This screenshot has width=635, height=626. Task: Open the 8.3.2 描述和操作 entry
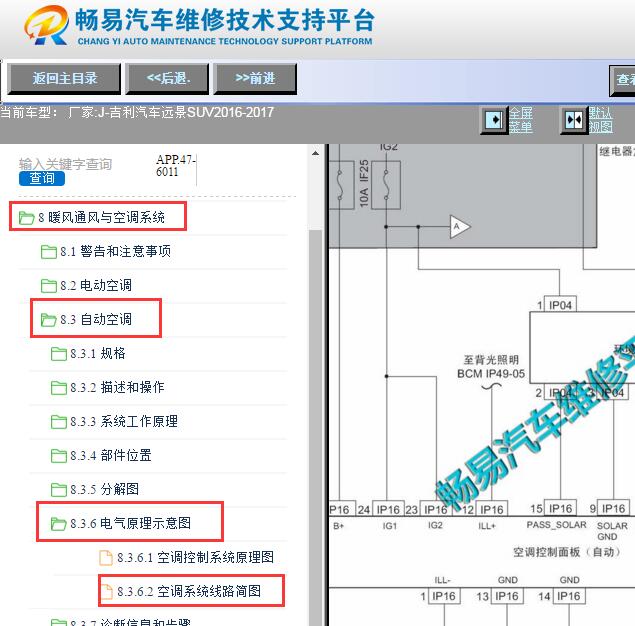(117, 388)
